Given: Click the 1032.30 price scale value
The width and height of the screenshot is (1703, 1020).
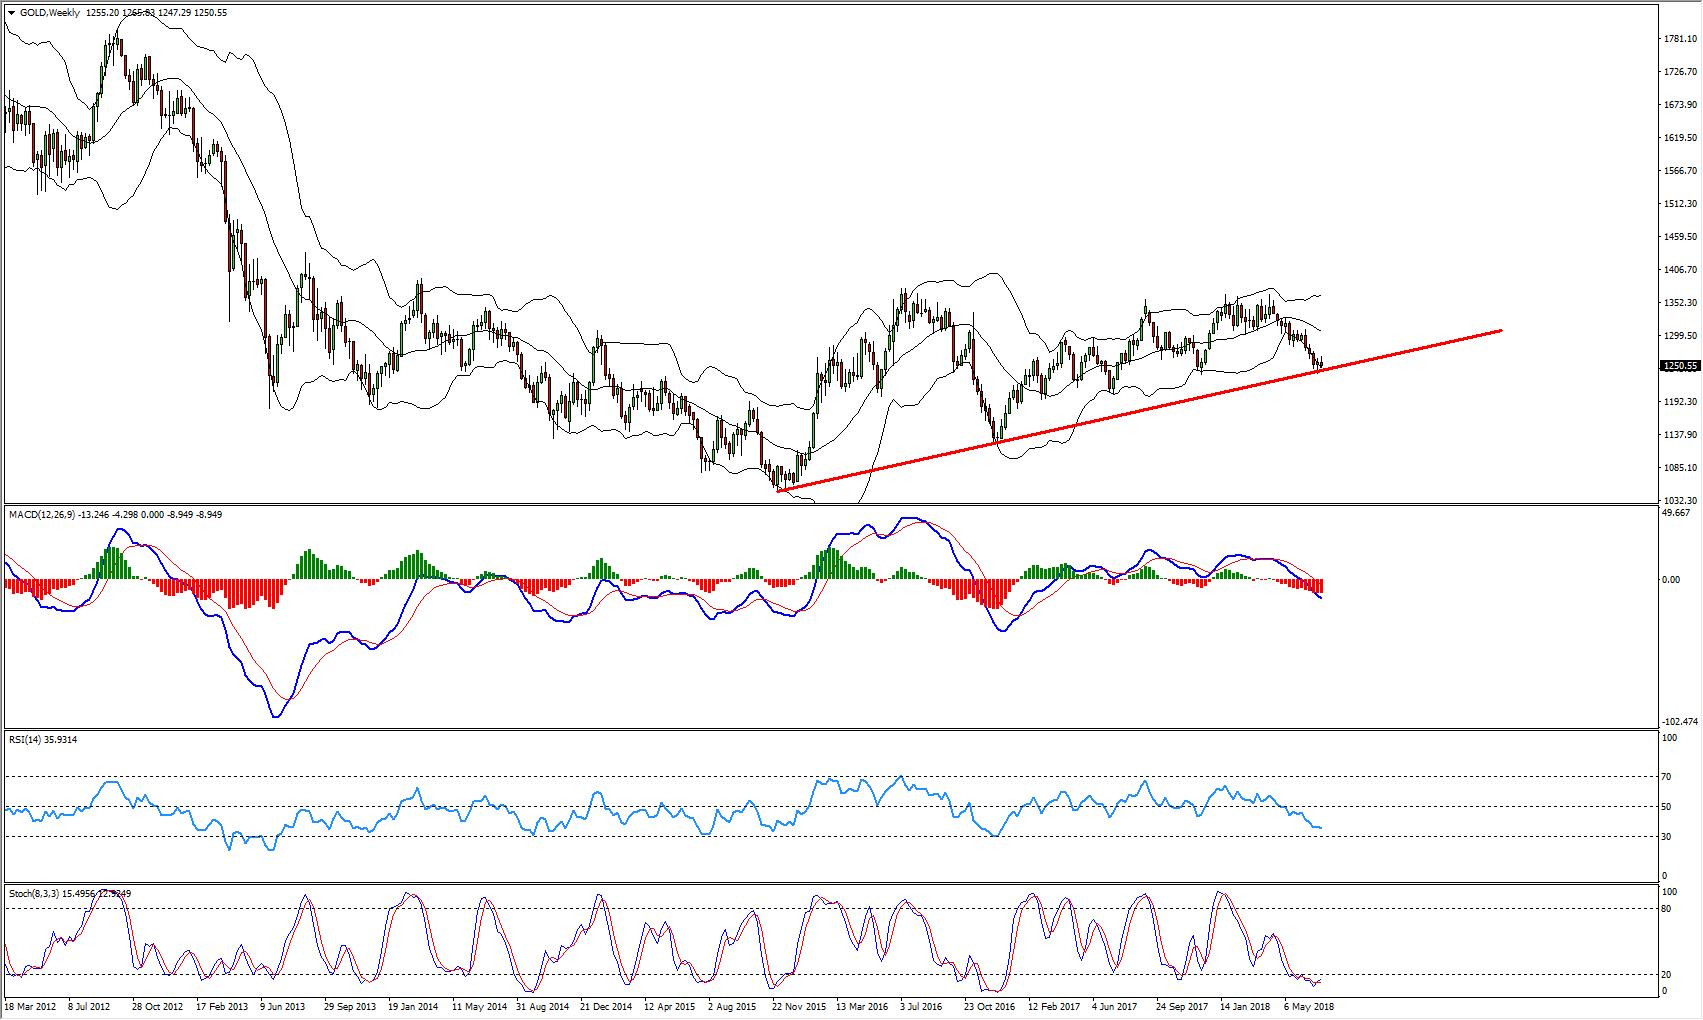Looking at the screenshot, I should click(1680, 501).
